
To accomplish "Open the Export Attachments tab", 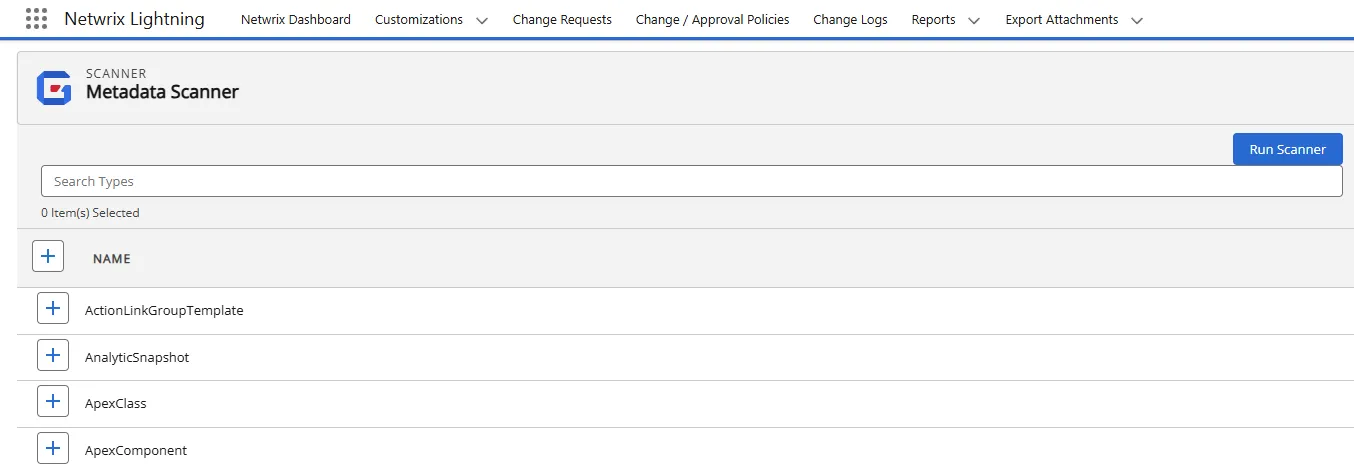I will coord(1062,19).
